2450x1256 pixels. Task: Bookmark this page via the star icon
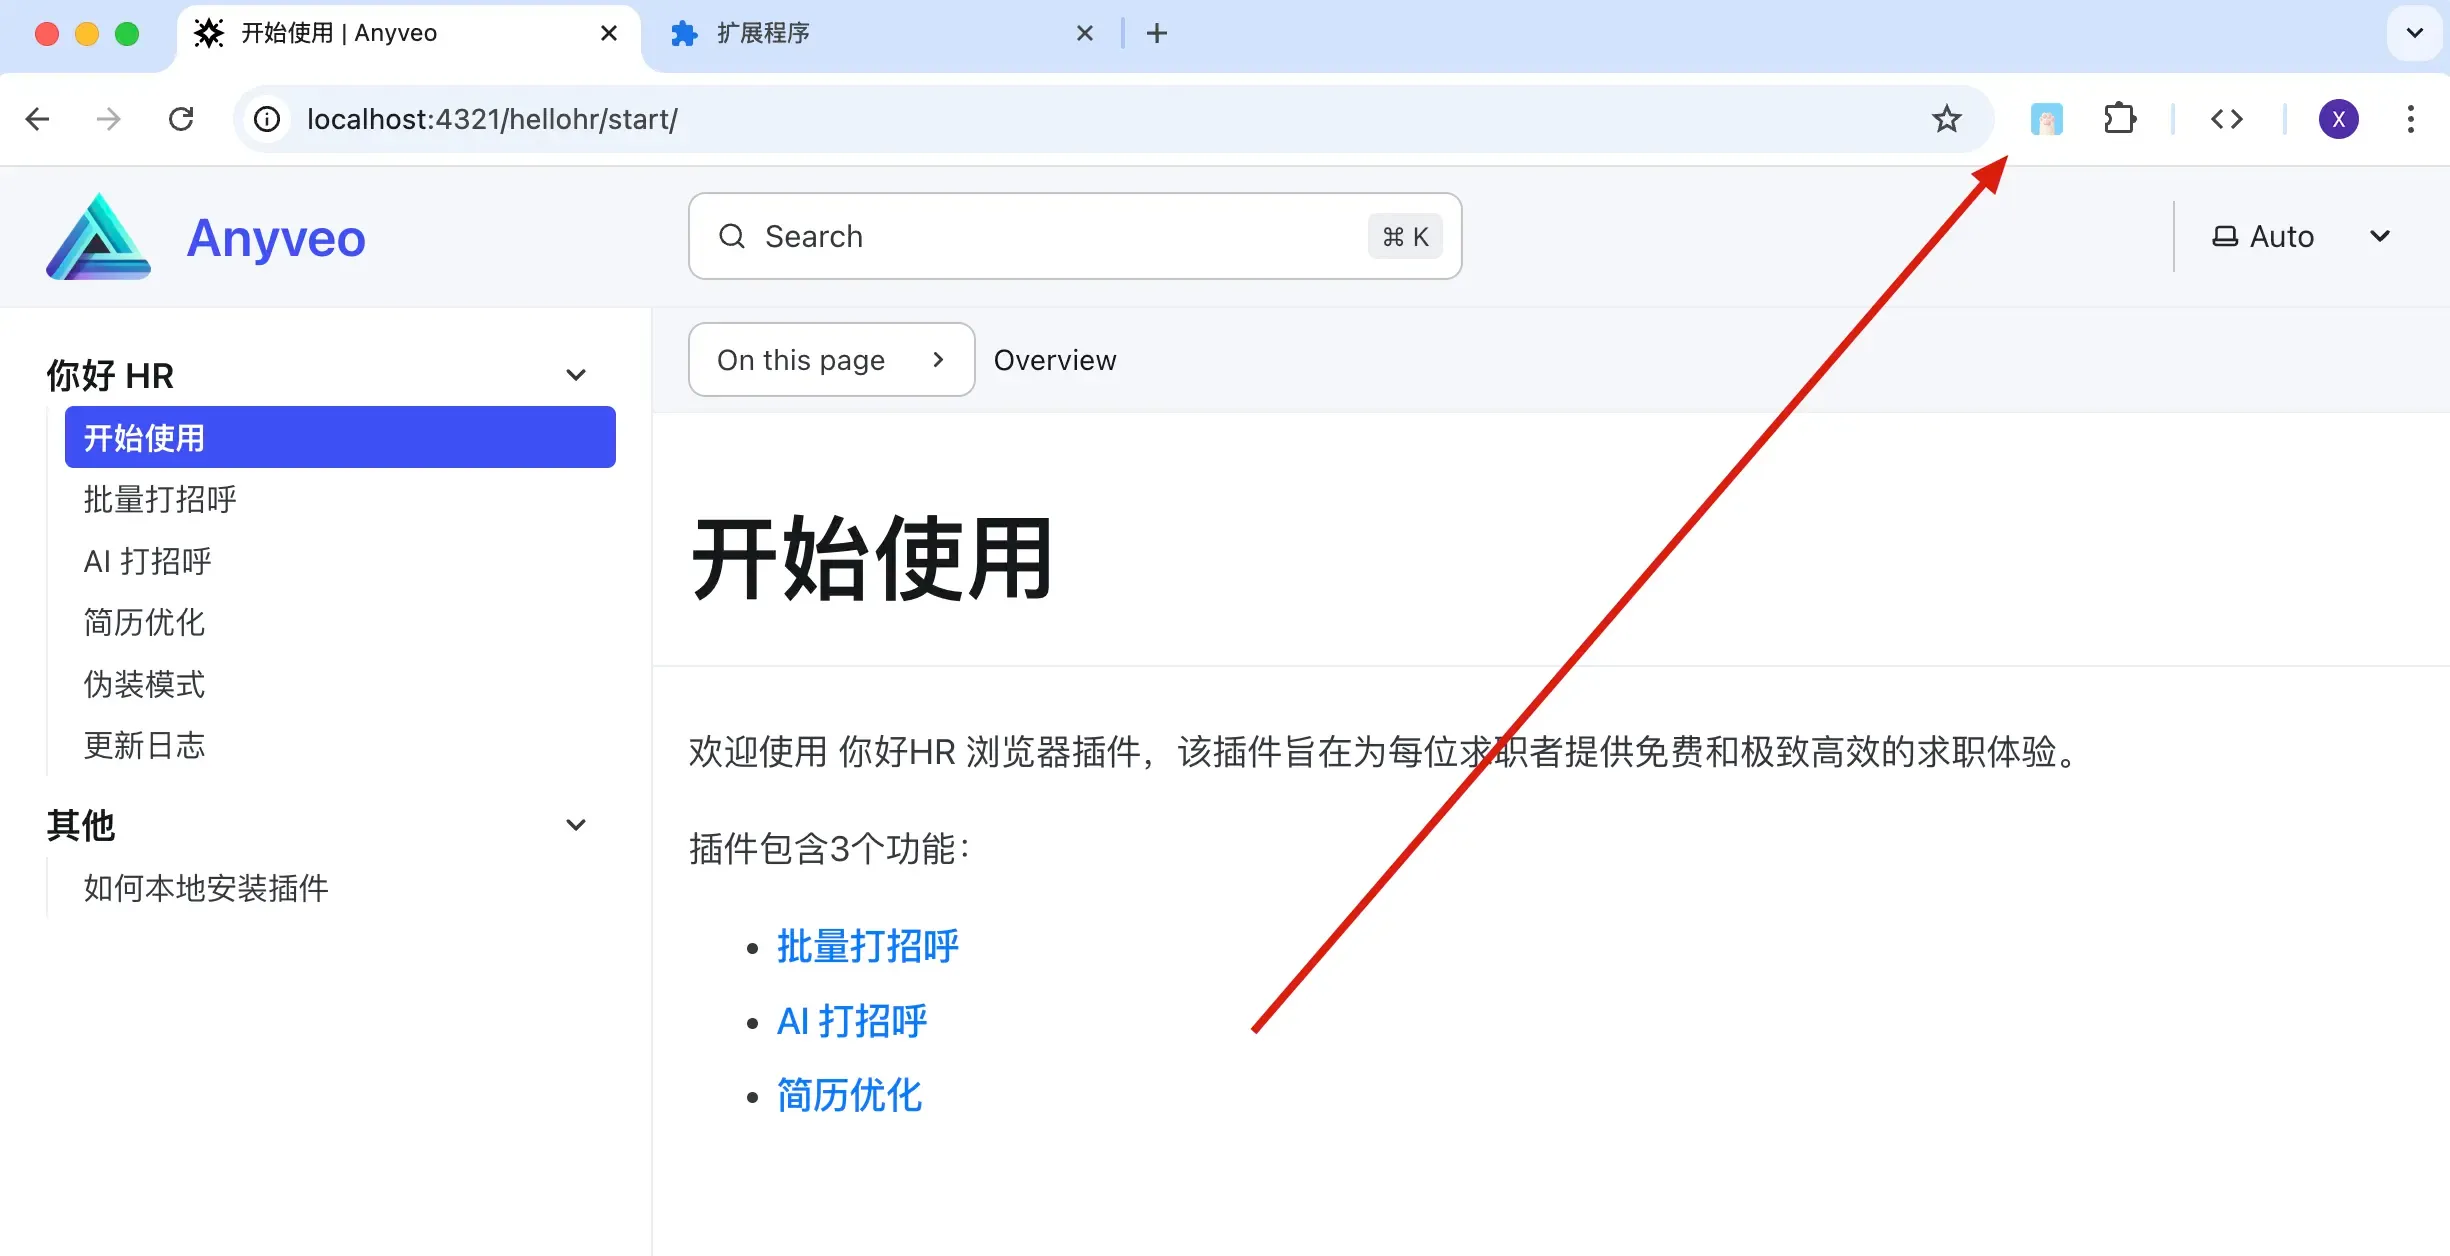(1946, 119)
